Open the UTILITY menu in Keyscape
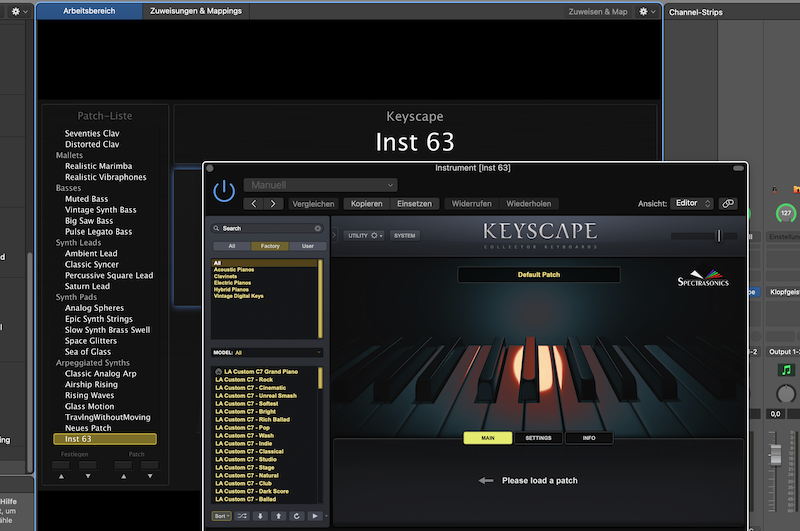The height and width of the screenshot is (531, 800). 365,235
